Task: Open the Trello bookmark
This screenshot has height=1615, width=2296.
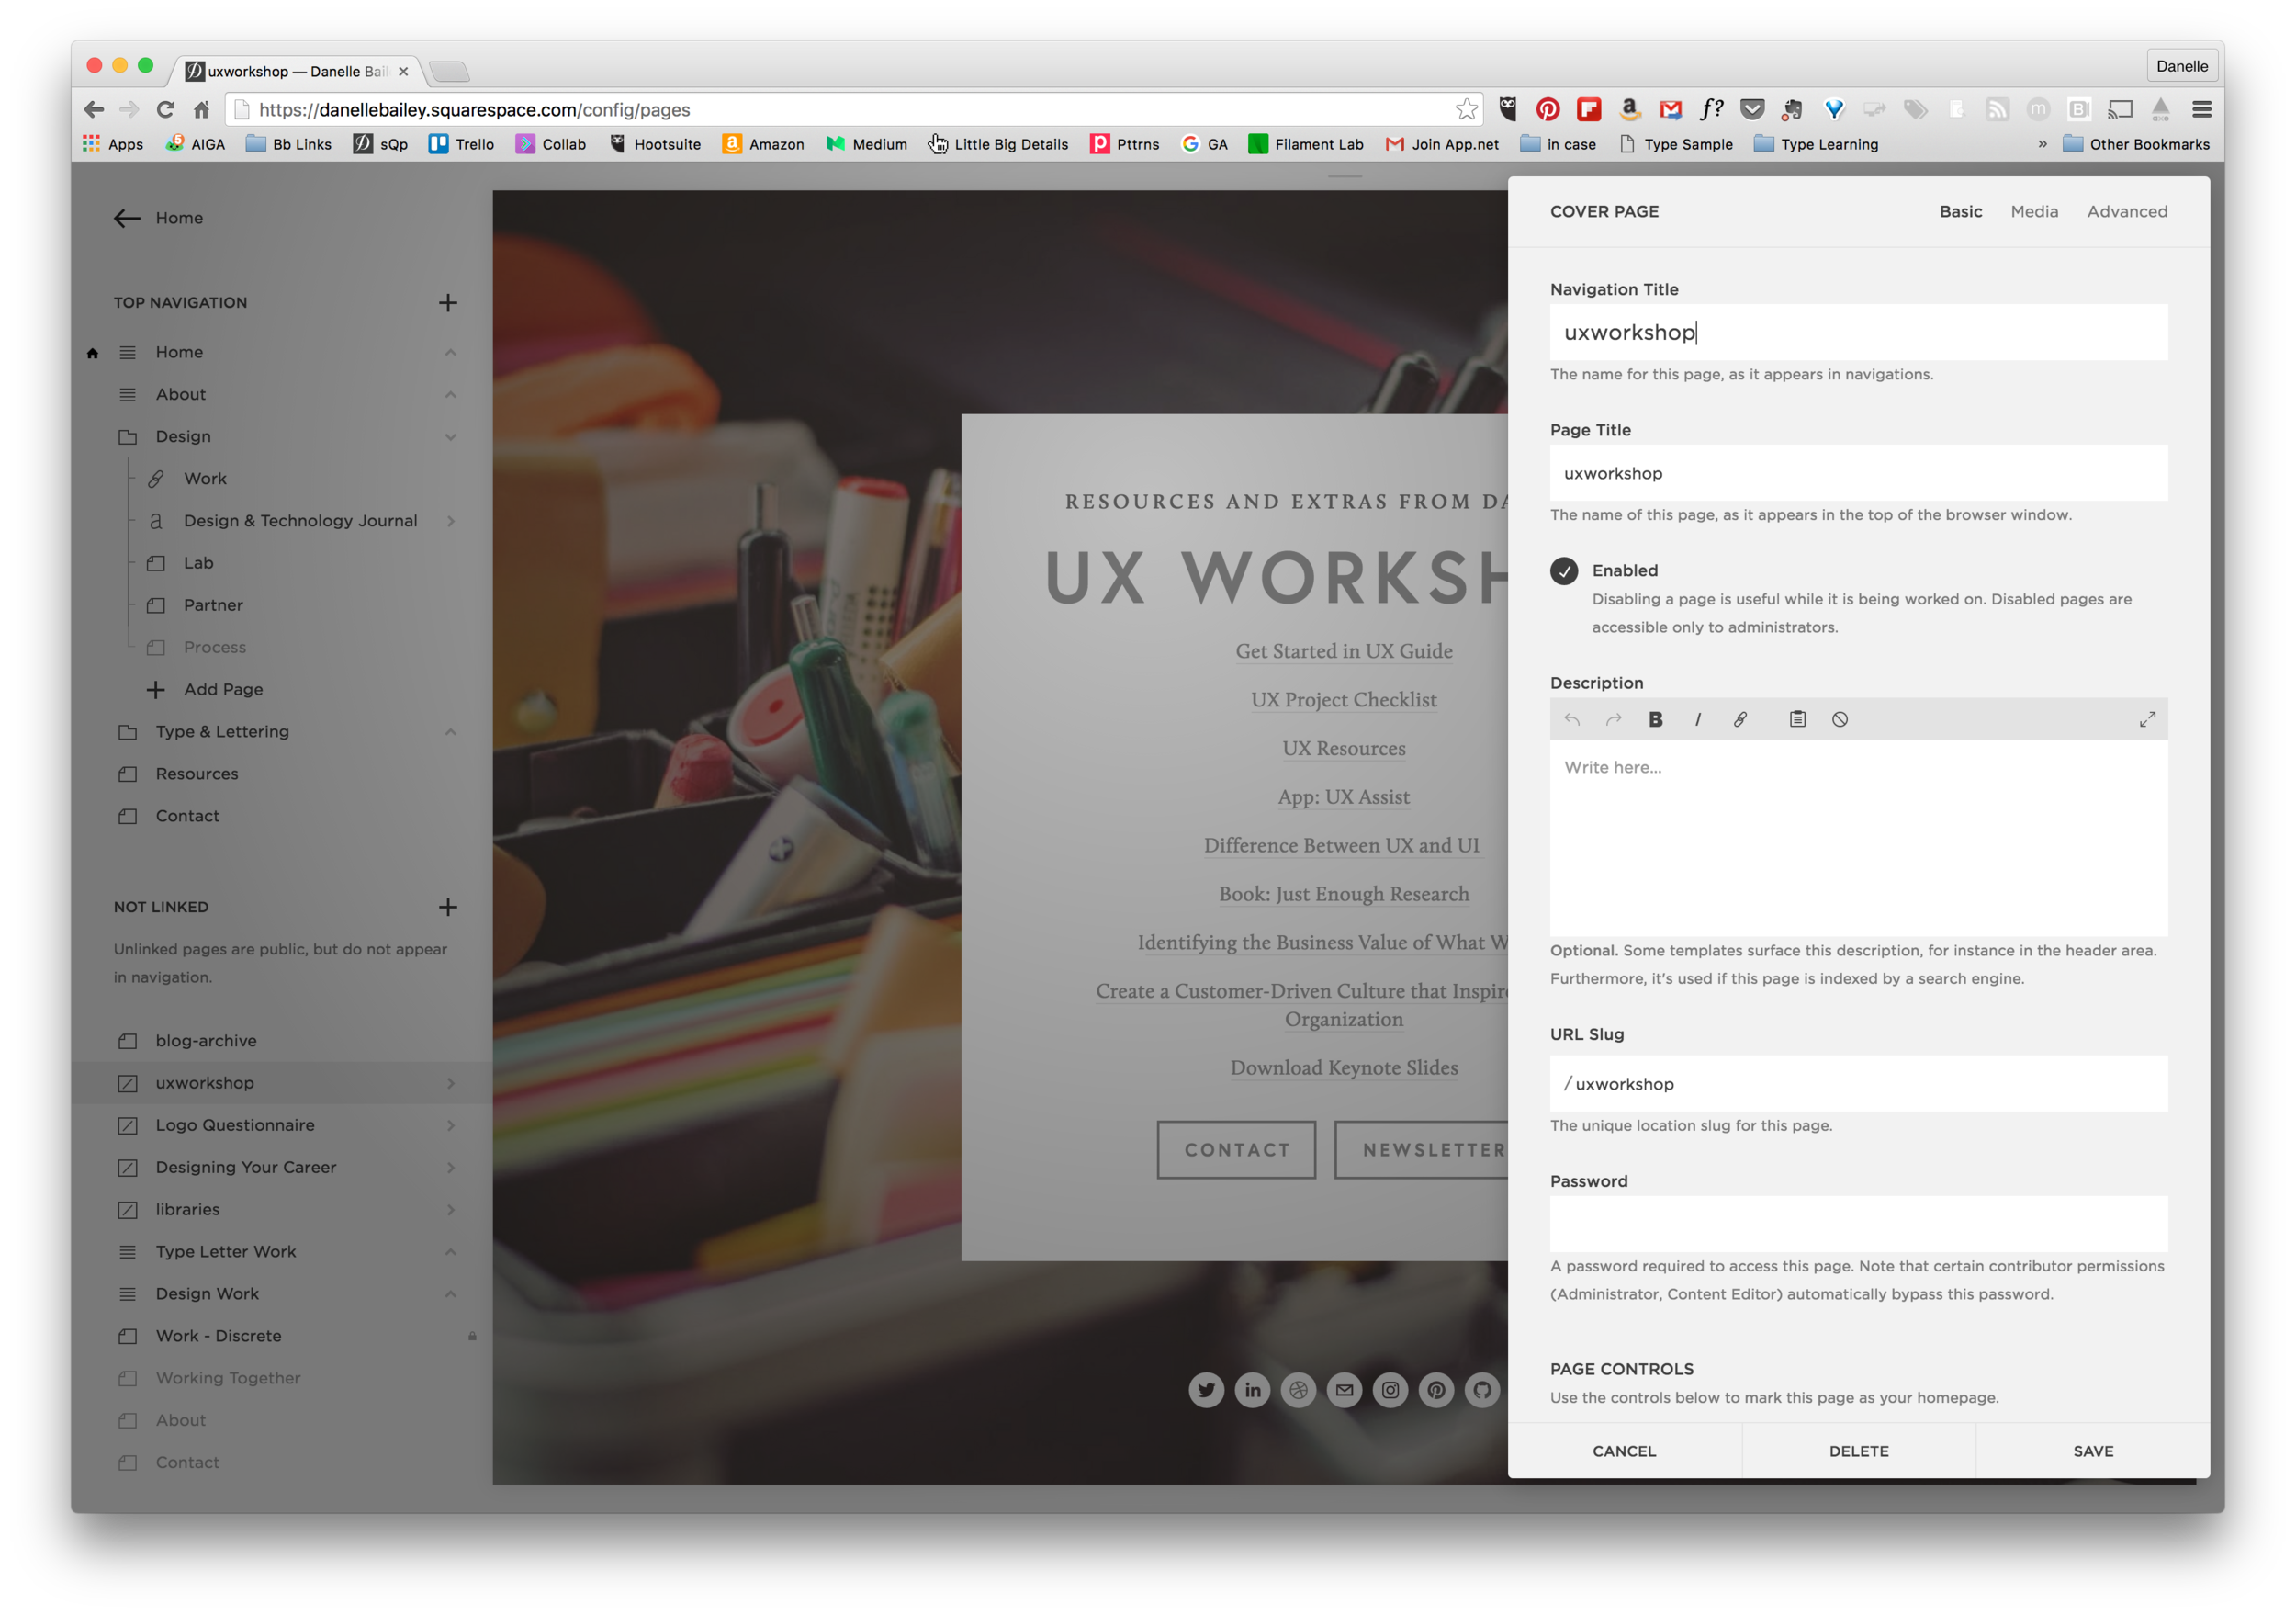Action: coord(461,144)
